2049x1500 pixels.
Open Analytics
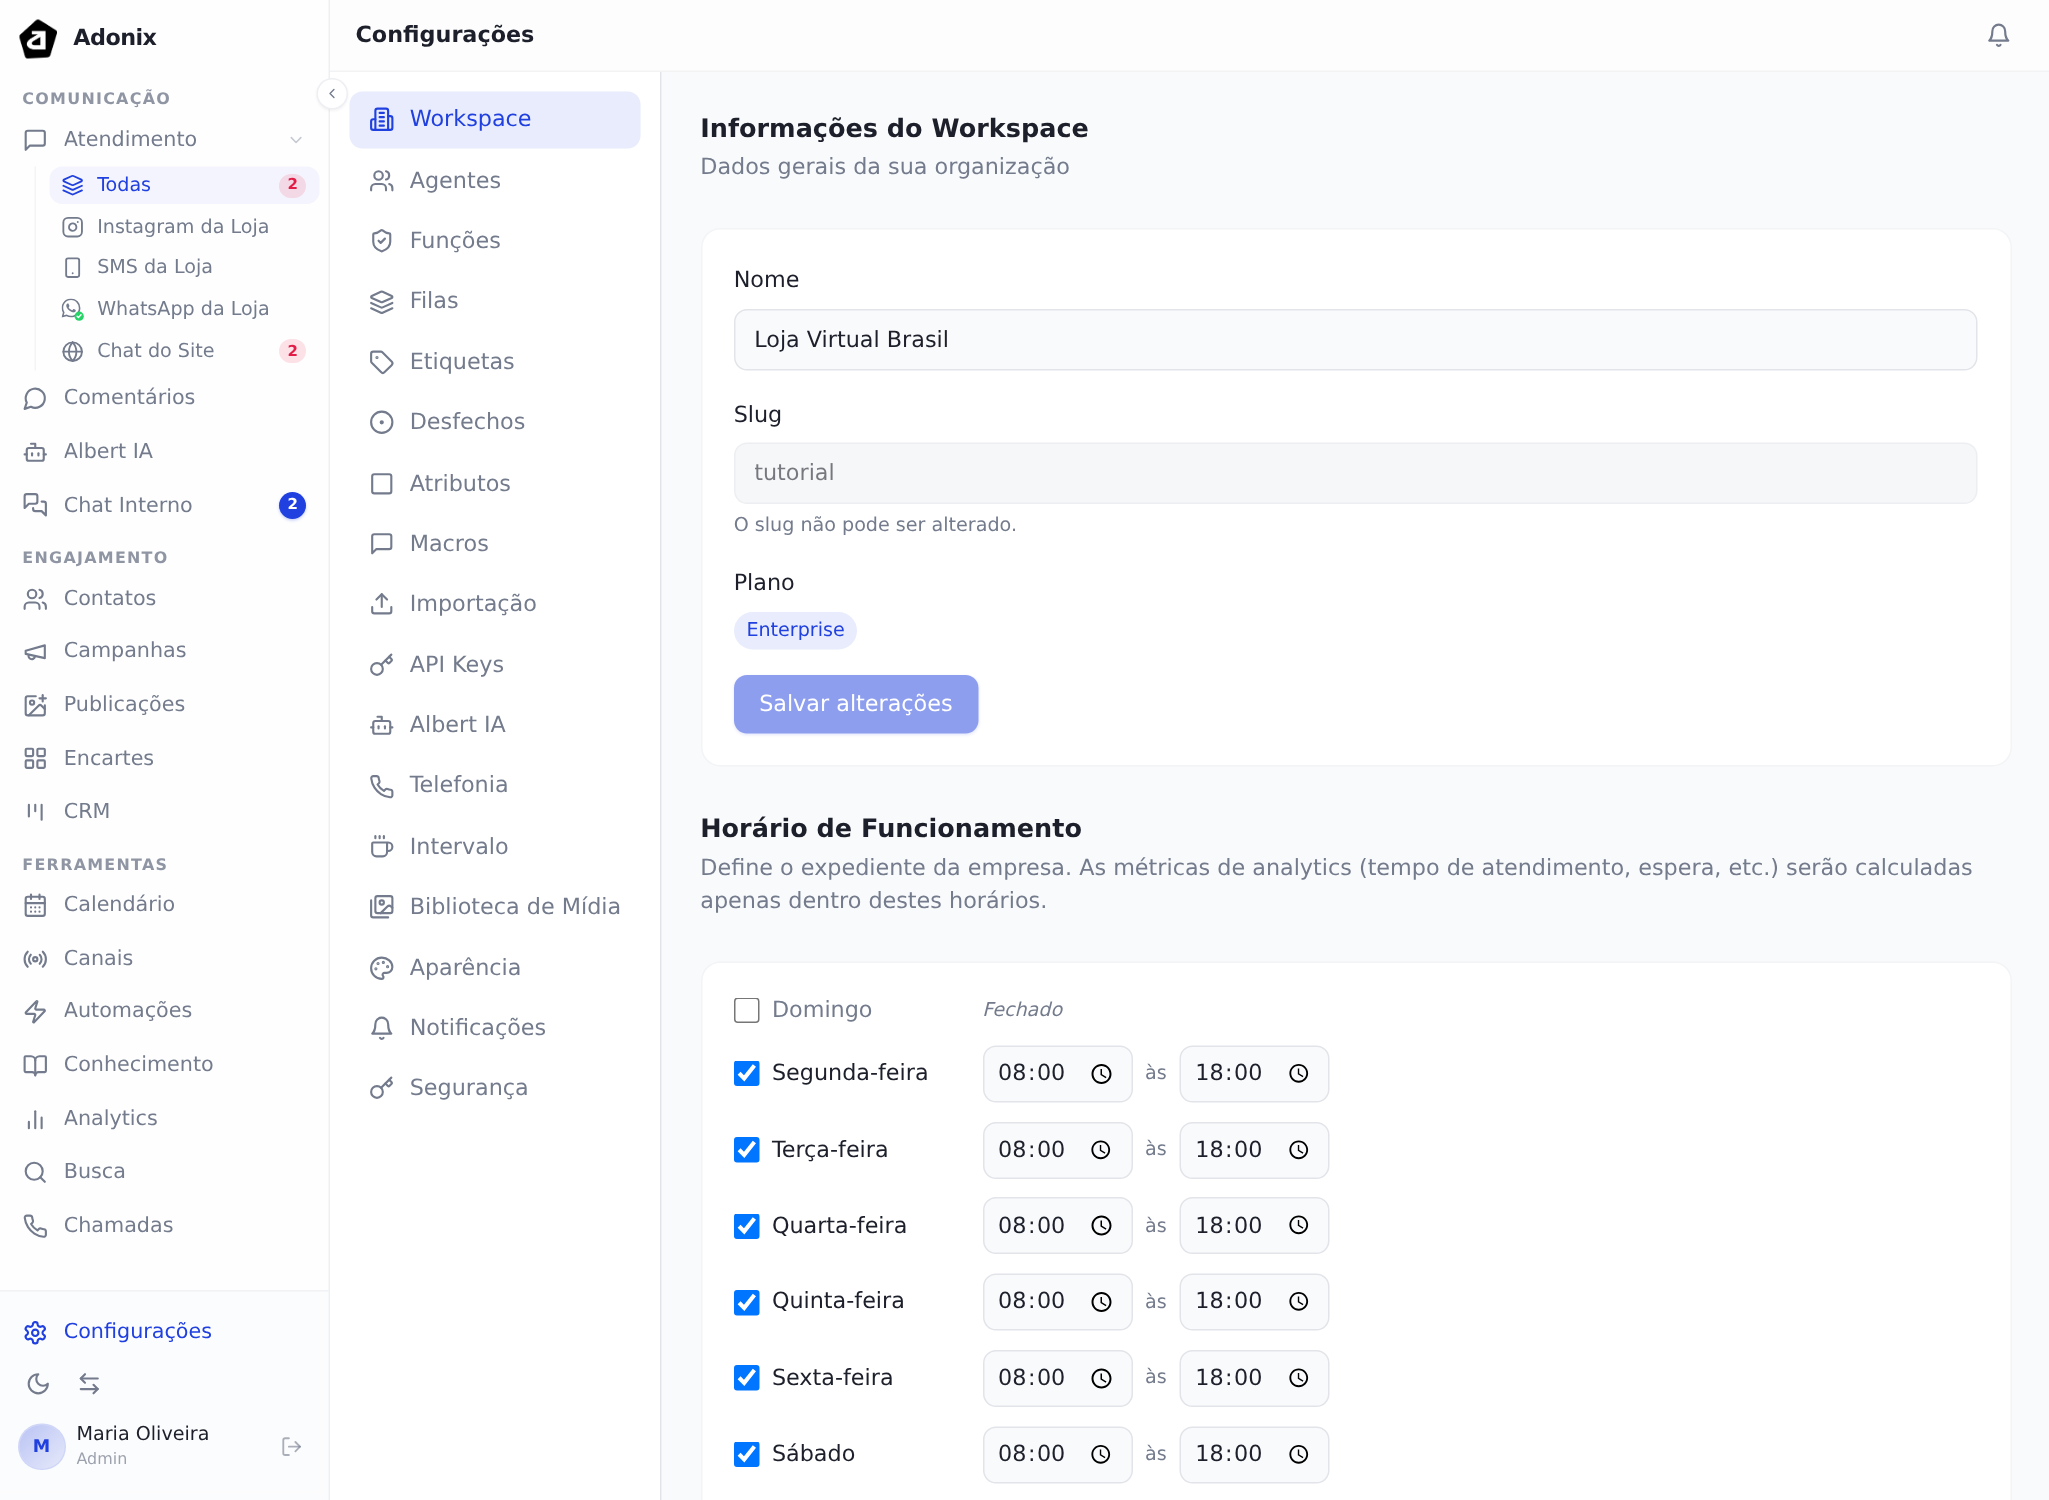coord(164,1119)
